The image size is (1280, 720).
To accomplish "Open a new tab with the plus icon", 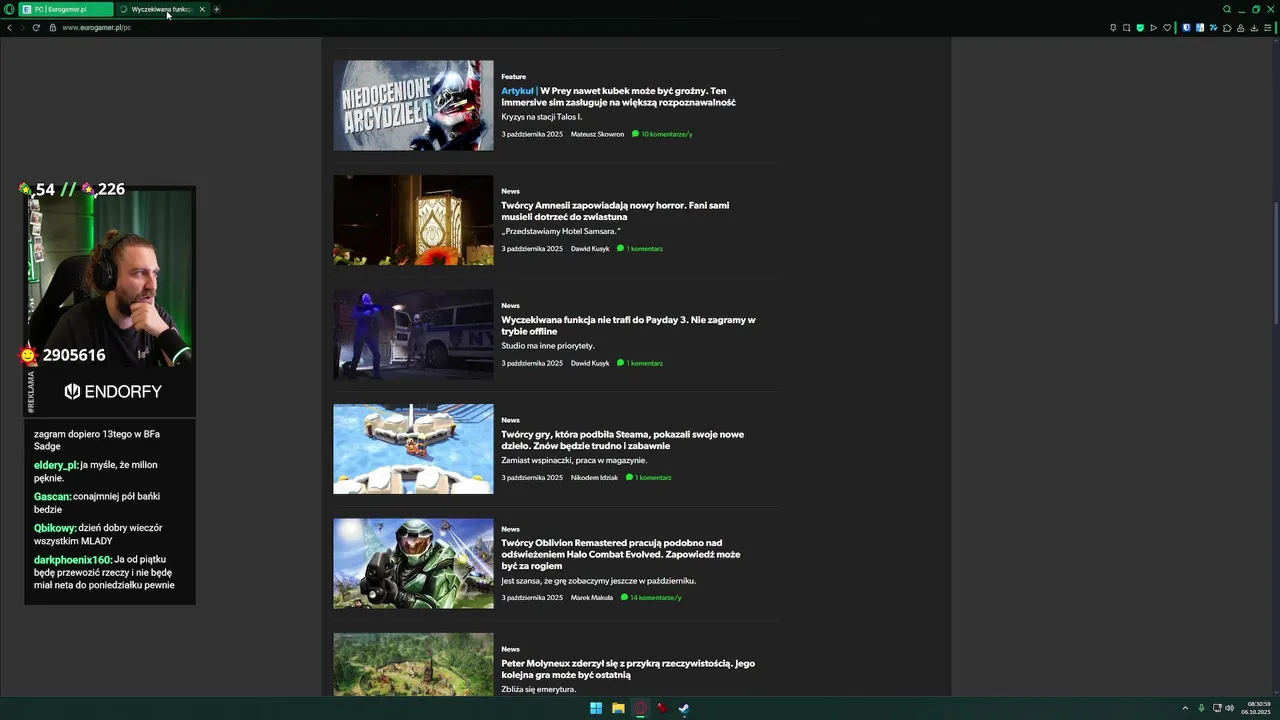I will tap(216, 9).
